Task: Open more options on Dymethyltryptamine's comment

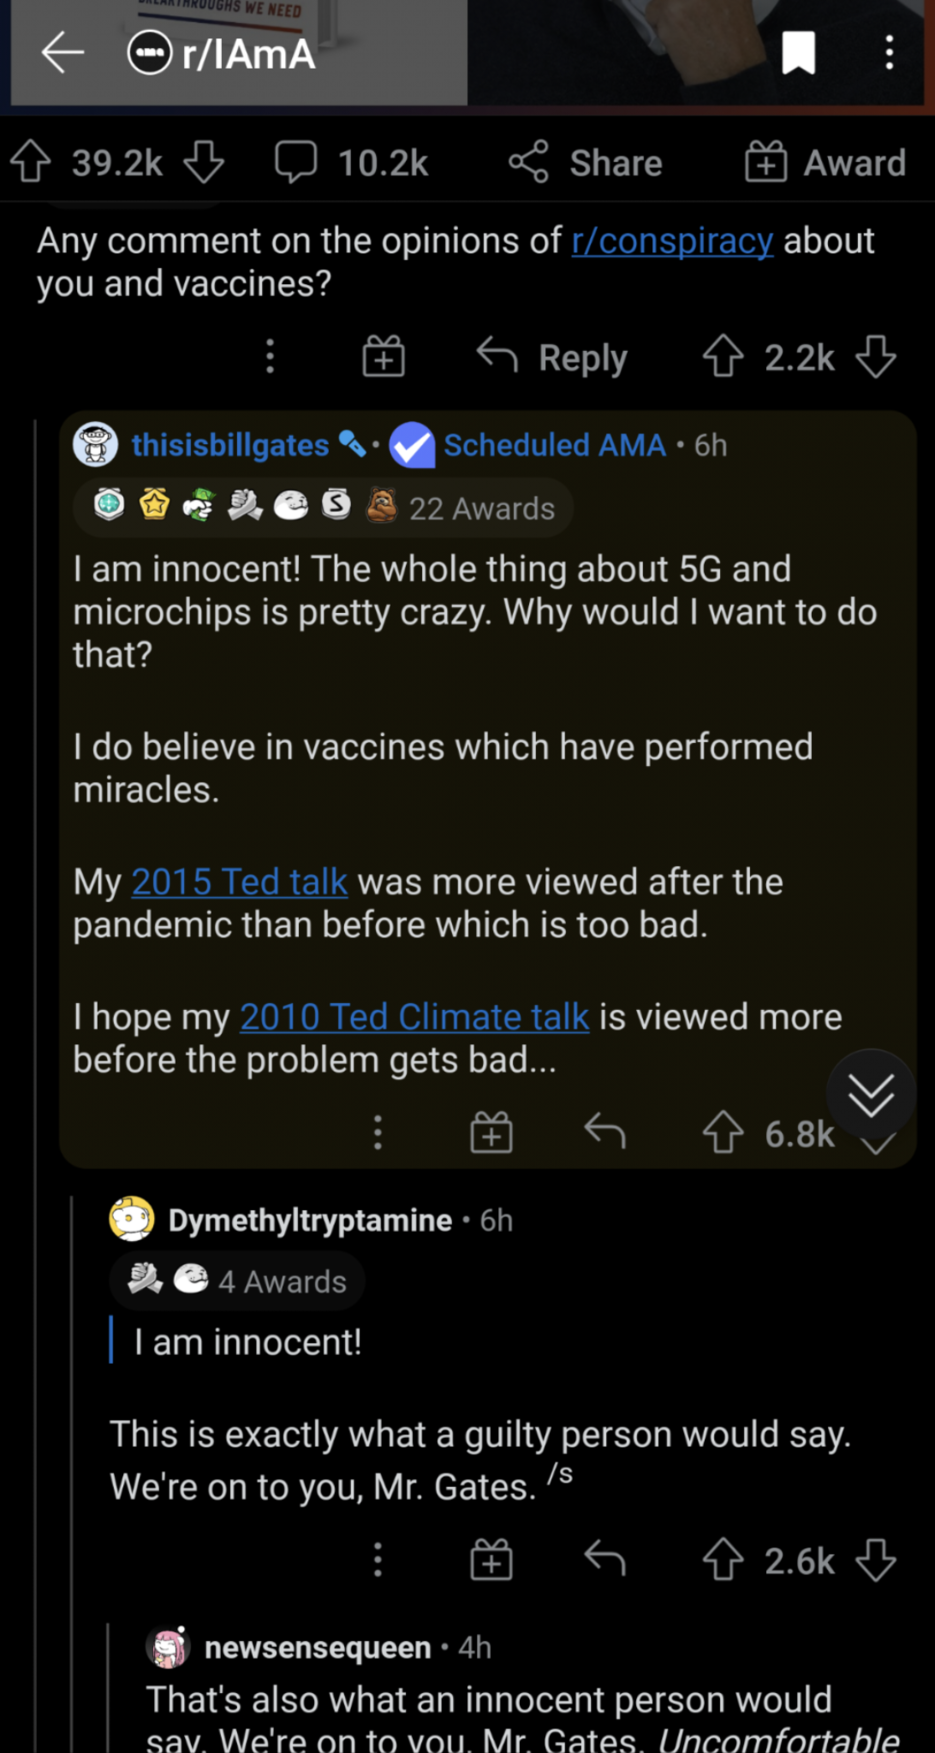Action: coord(378,1560)
